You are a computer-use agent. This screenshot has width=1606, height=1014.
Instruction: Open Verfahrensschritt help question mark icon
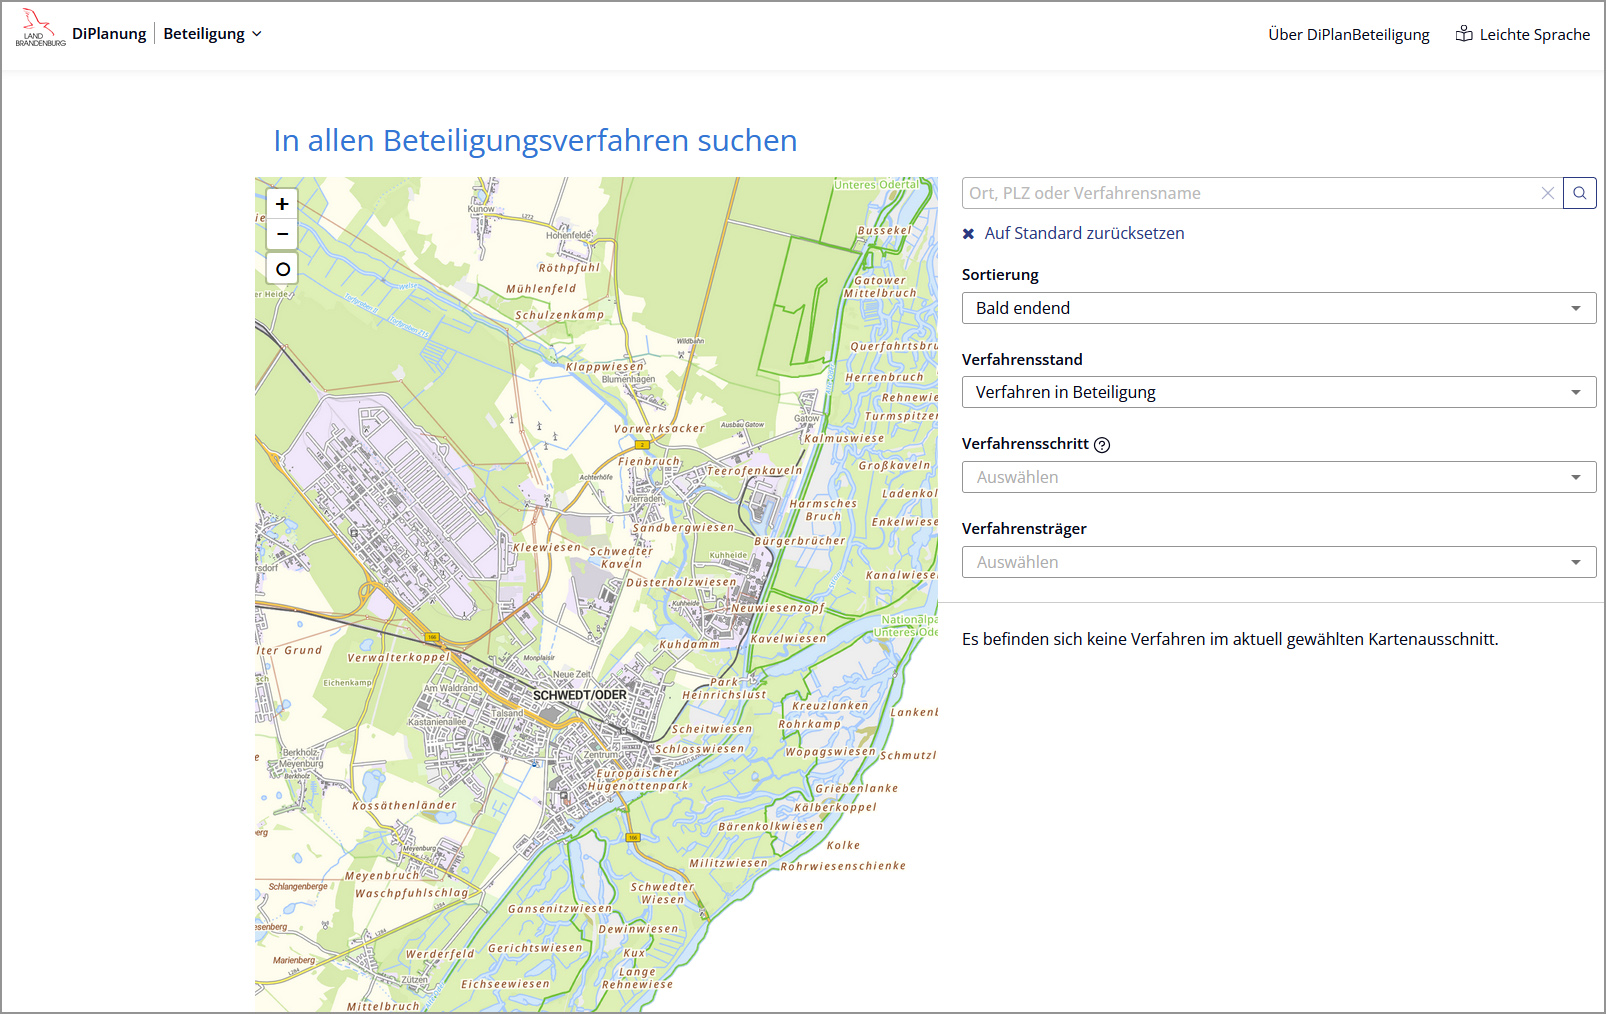click(1102, 445)
